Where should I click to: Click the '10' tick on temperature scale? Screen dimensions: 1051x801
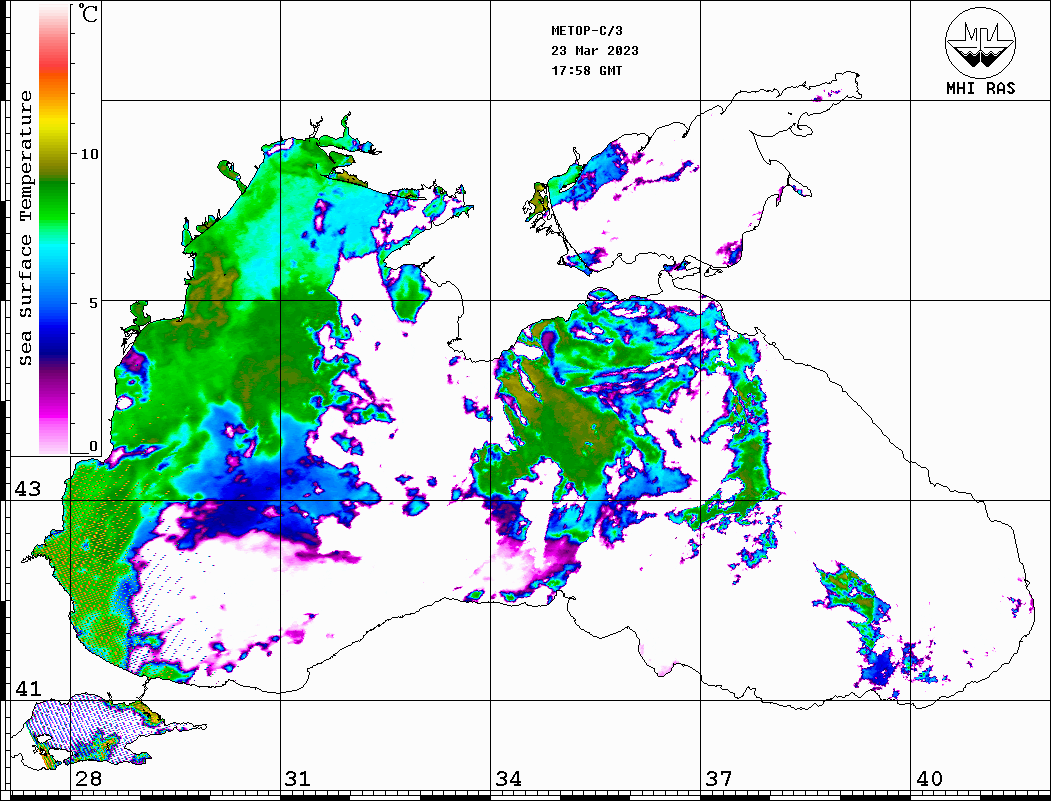89,154
